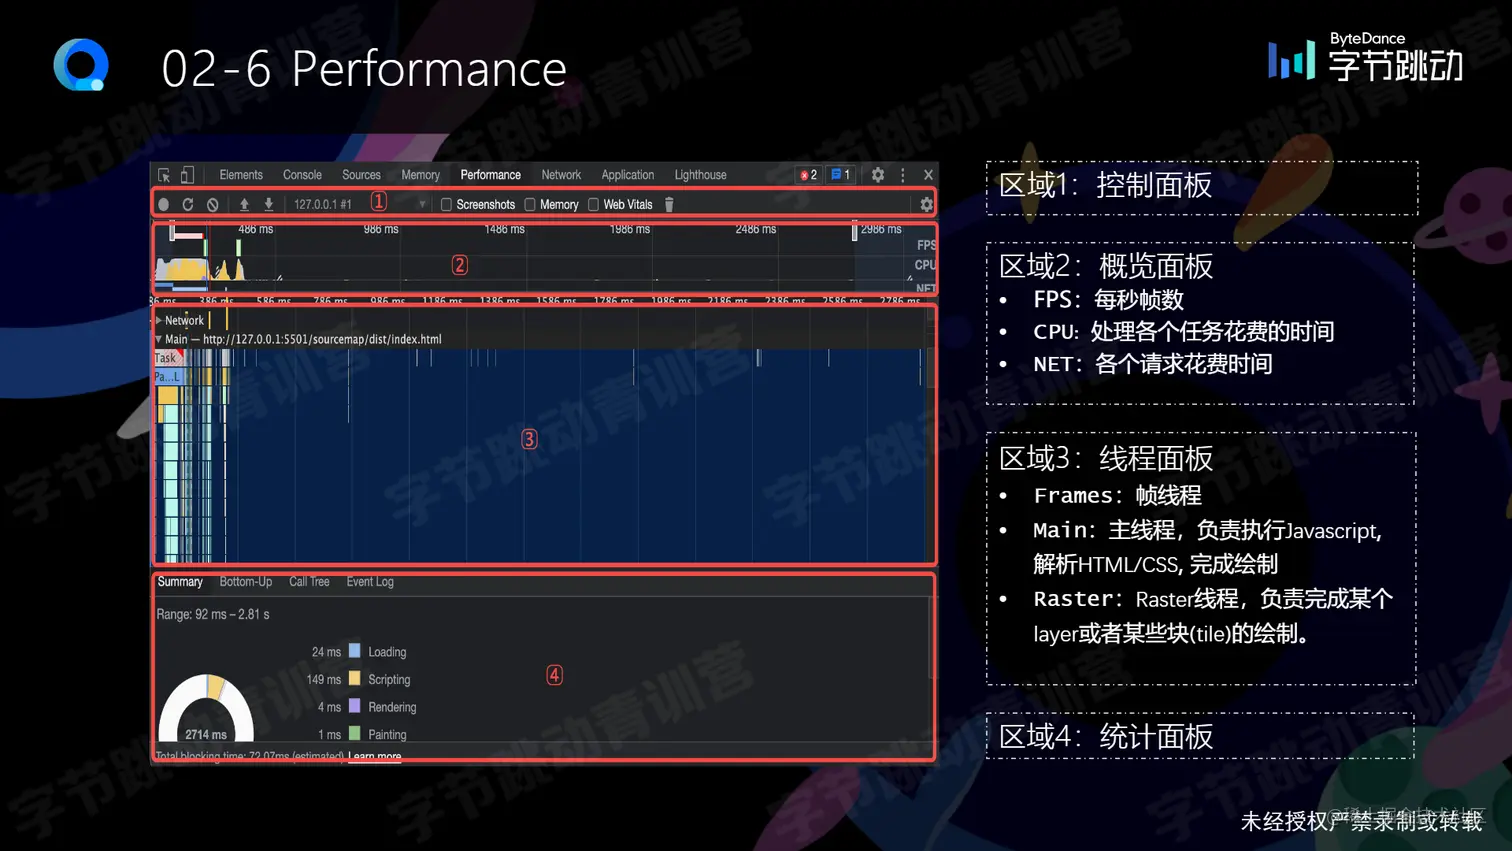Open DevTools settings gear icon
1512x851 pixels.
click(x=877, y=175)
